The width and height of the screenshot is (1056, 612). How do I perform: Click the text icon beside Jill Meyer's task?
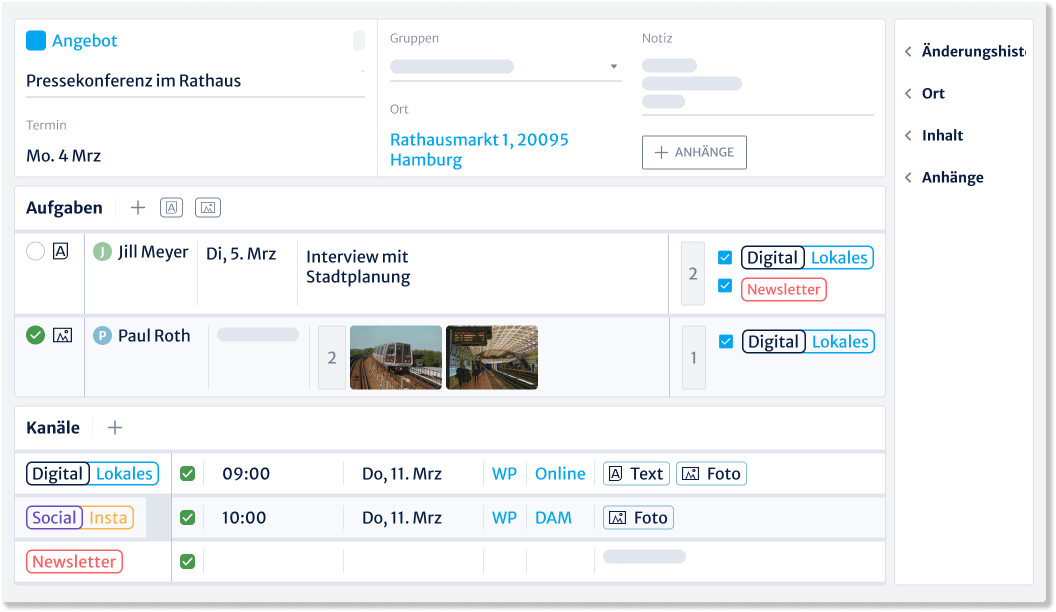[60, 251]
